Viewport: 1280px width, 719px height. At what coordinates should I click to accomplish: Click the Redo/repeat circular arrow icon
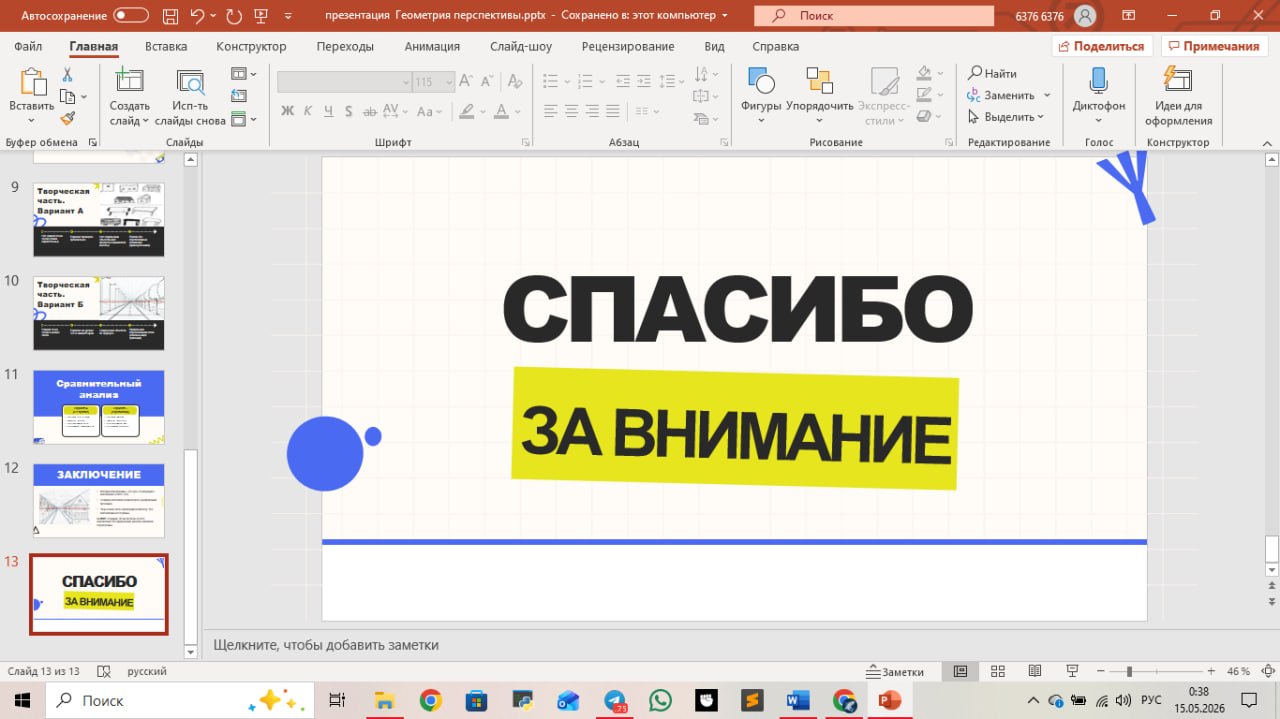click(233, 16)
